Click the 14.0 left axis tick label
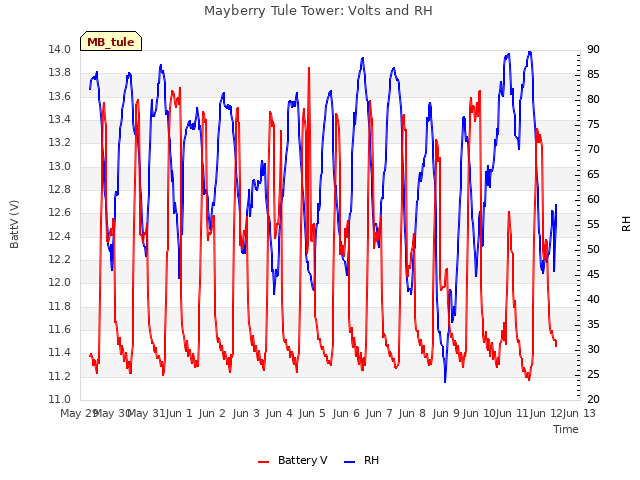Screen dimensions: 640x480 point(59,49)
